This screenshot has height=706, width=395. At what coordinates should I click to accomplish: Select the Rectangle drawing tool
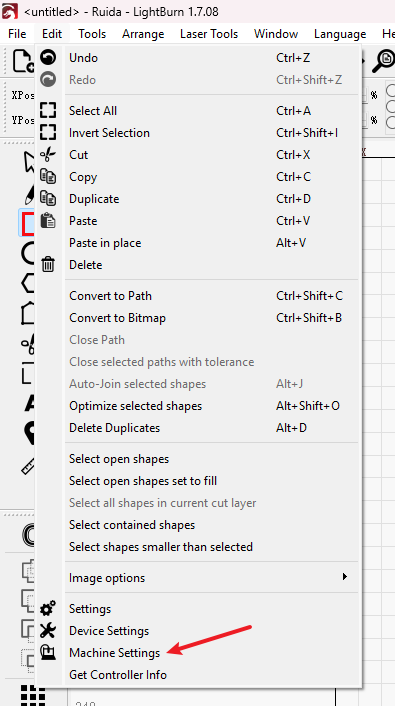pos(28,223)
